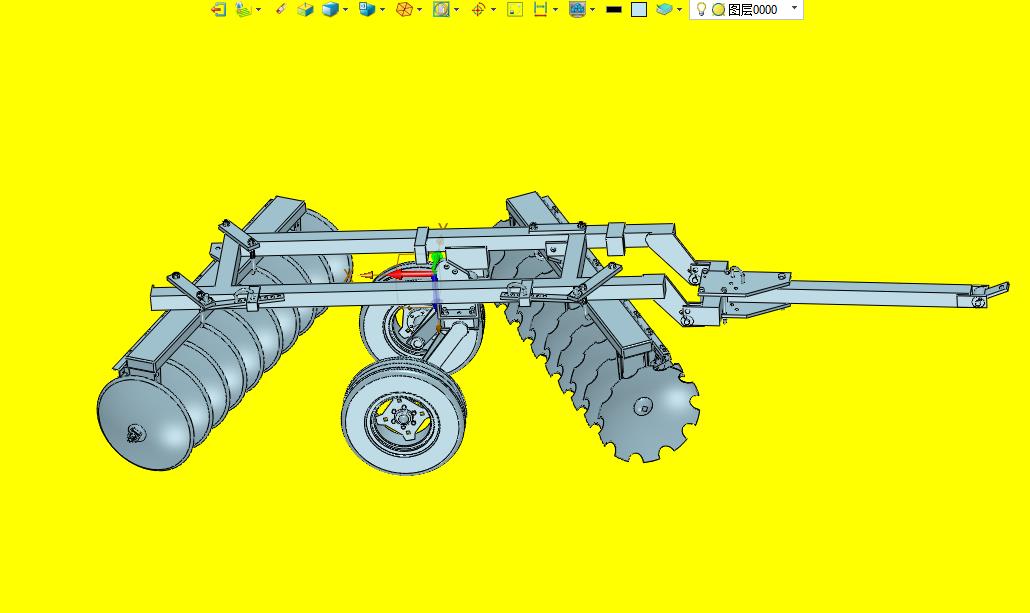Viewport: 1030px width, 613px height.
Task: Open the 图层0000 layer selector dropdown
Action: point(794,8)
